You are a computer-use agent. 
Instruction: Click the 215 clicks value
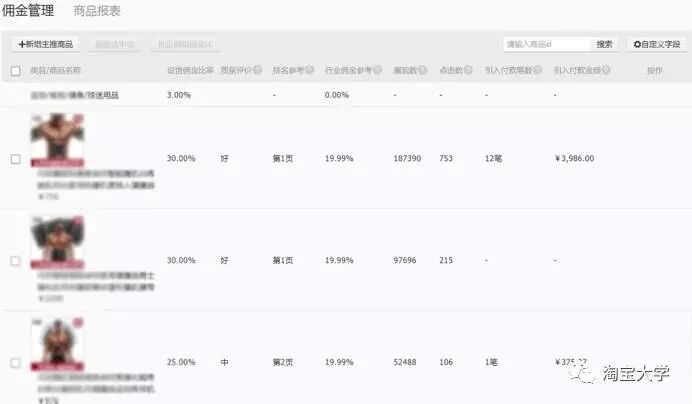pos(446,260)
